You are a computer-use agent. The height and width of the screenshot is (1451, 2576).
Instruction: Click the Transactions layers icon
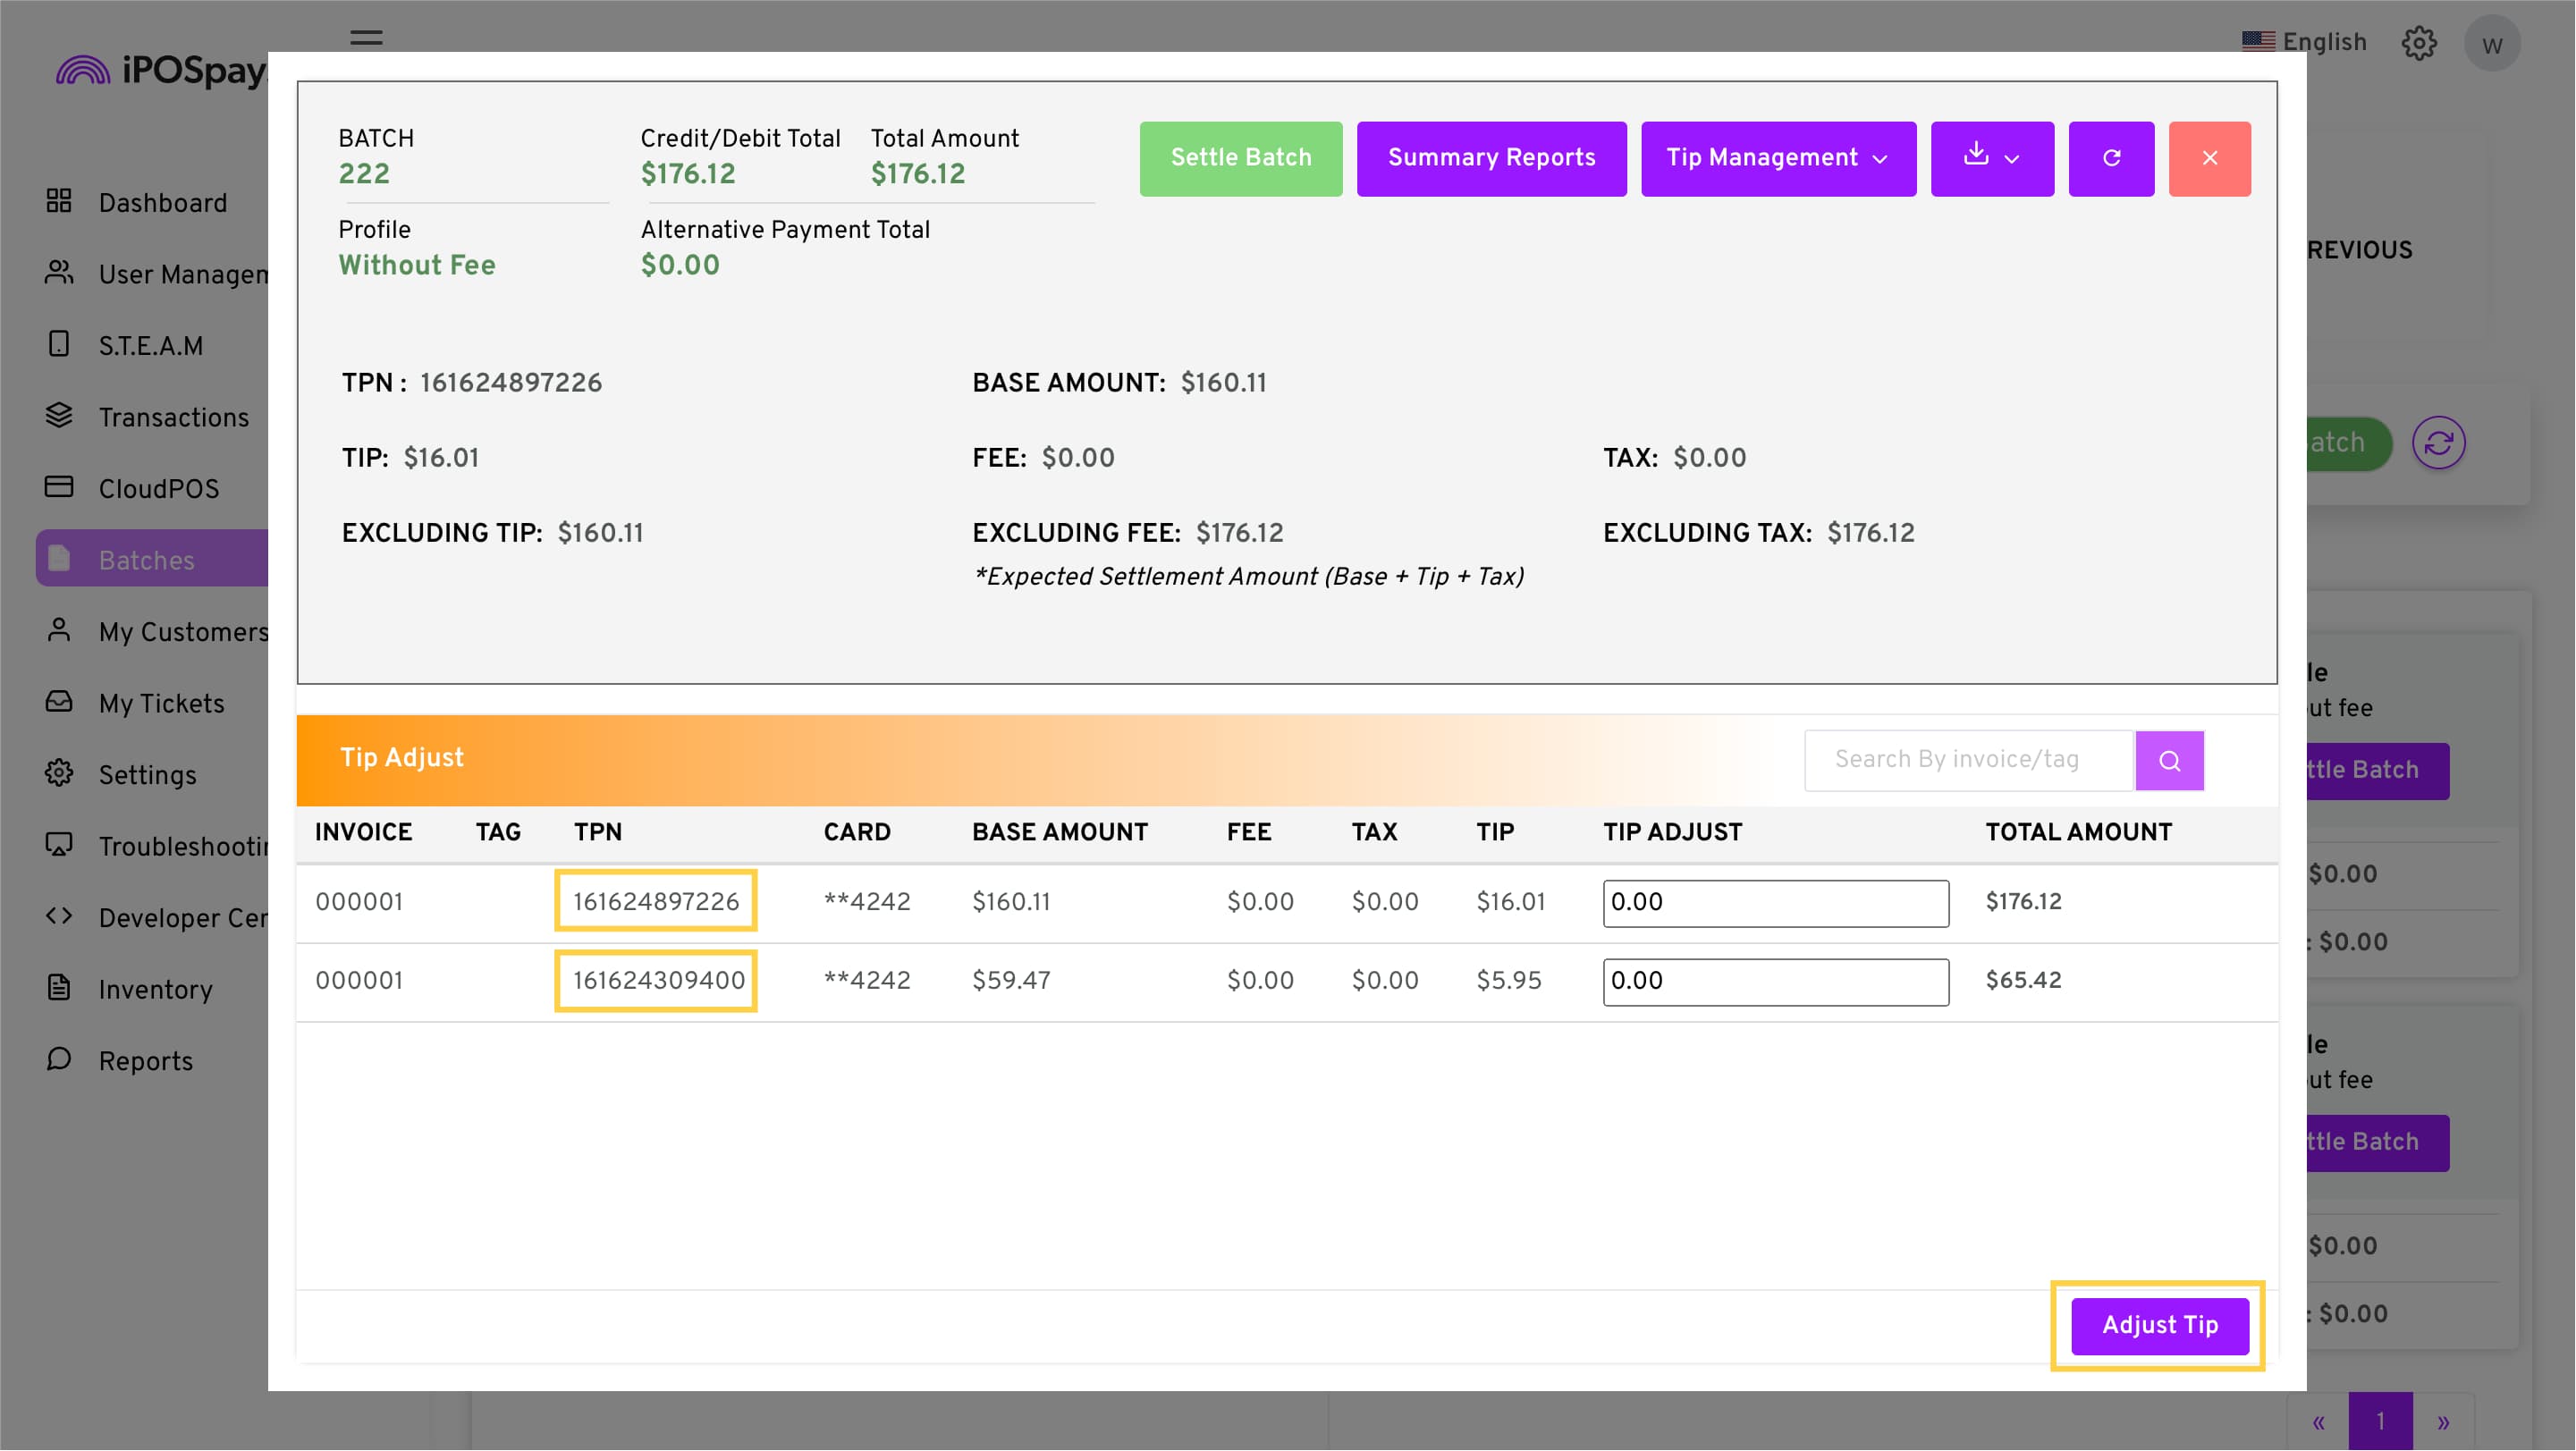pos(59,415)
